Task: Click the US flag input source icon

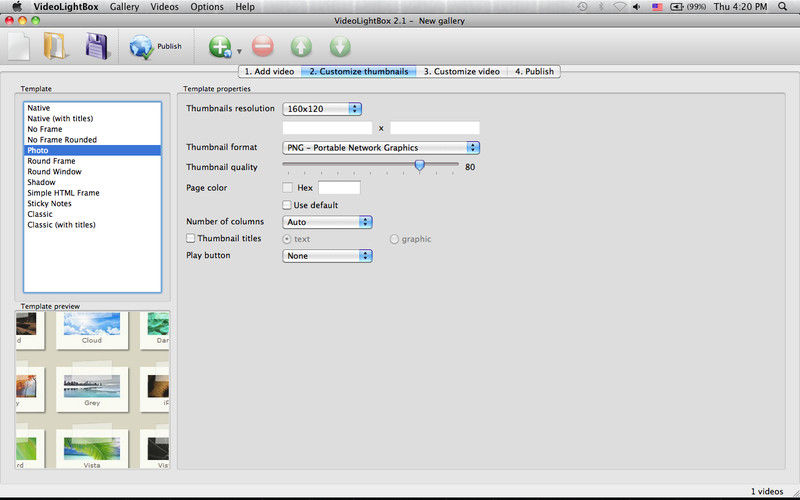Action: coord(657,7)
